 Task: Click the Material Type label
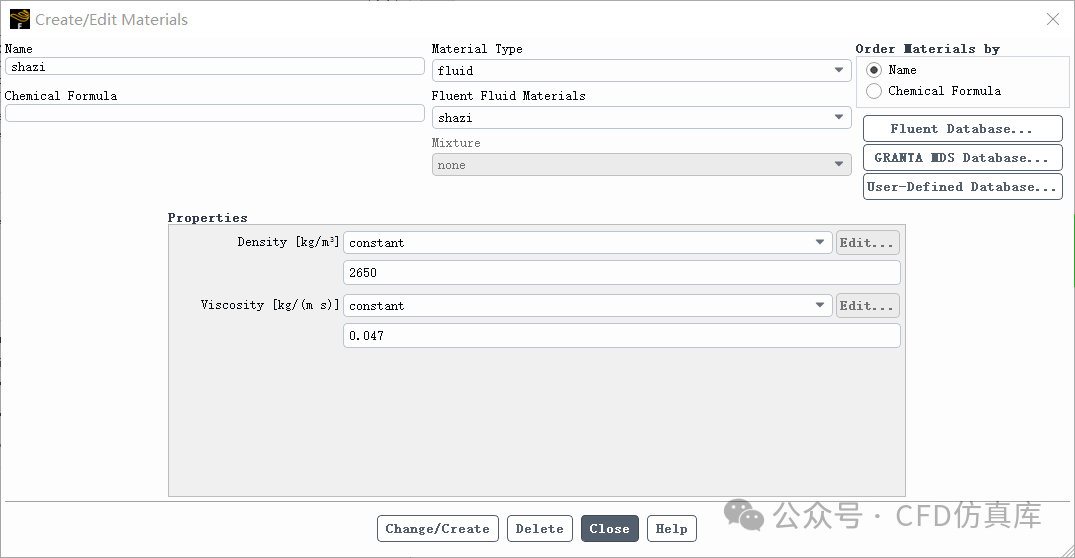click(477, 49)
